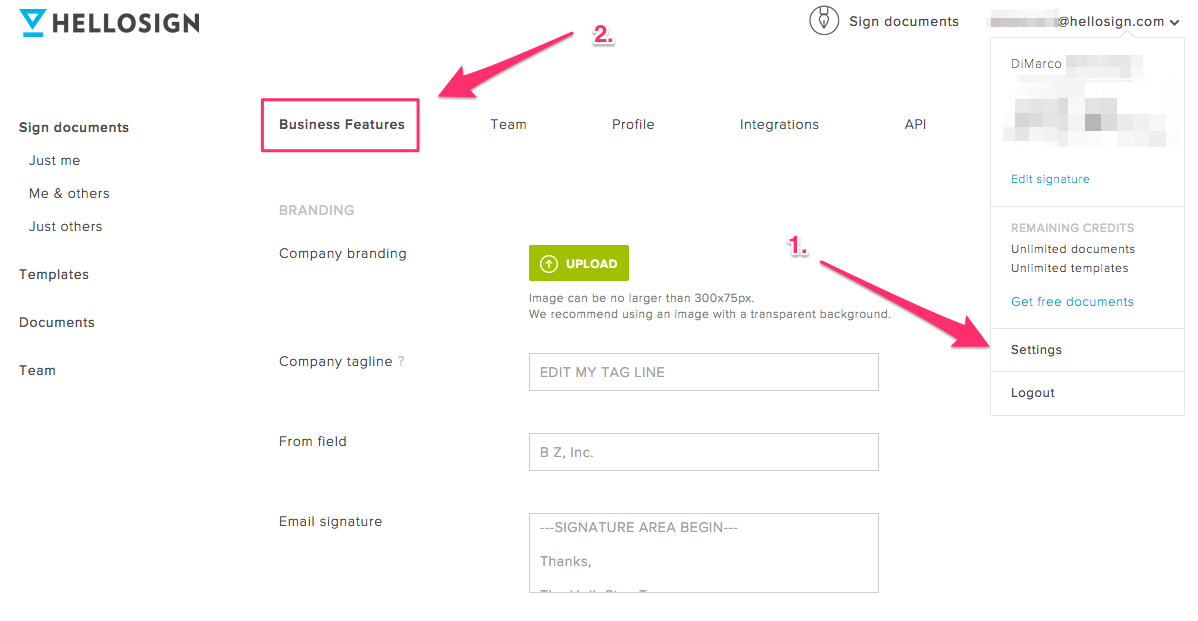This screenshot has height=621, width=1198.
Task: Click inside the Email signature text area
Action: pos(704,553)
